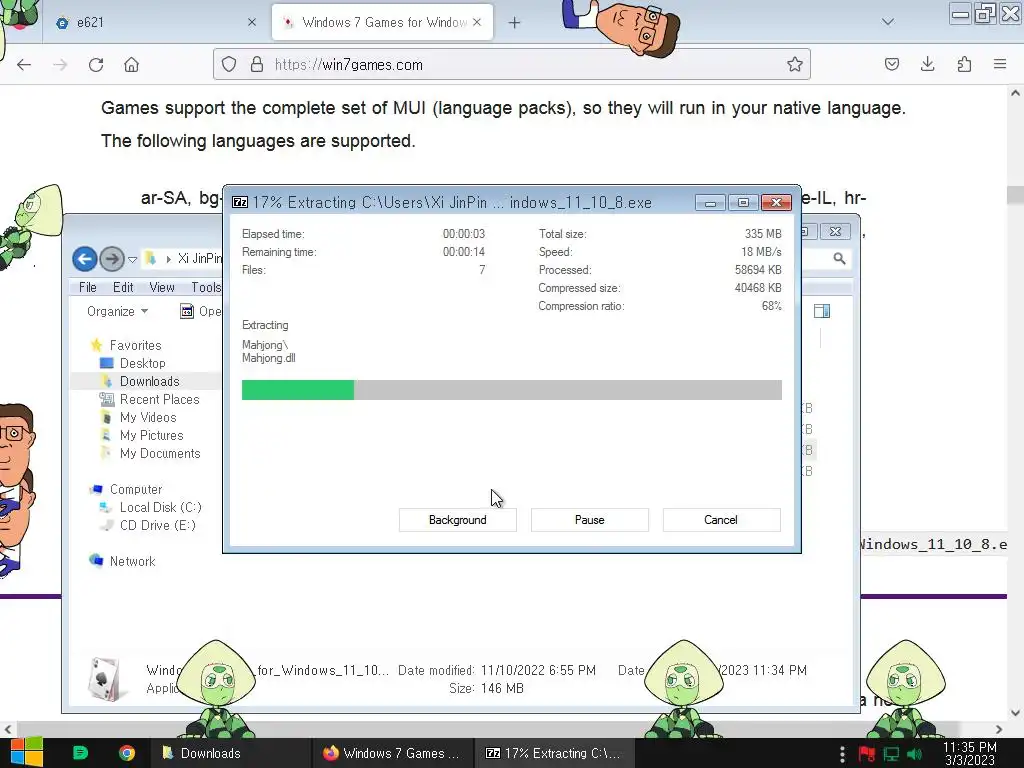Select the Windows 7 Games tab
The width and height of the screenshot is (1024, 768).
[x=382, y=22]
